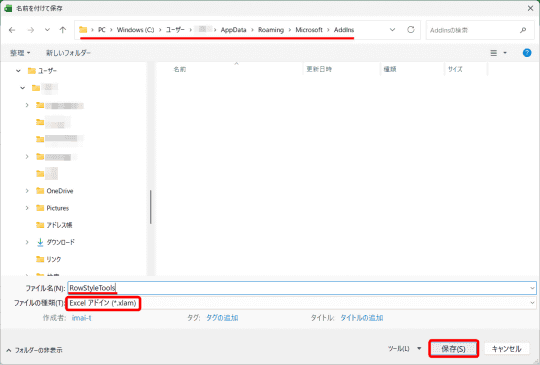
Task: Open the recent locations chevron
Action: pyautogui.click(x=47, y=30)
